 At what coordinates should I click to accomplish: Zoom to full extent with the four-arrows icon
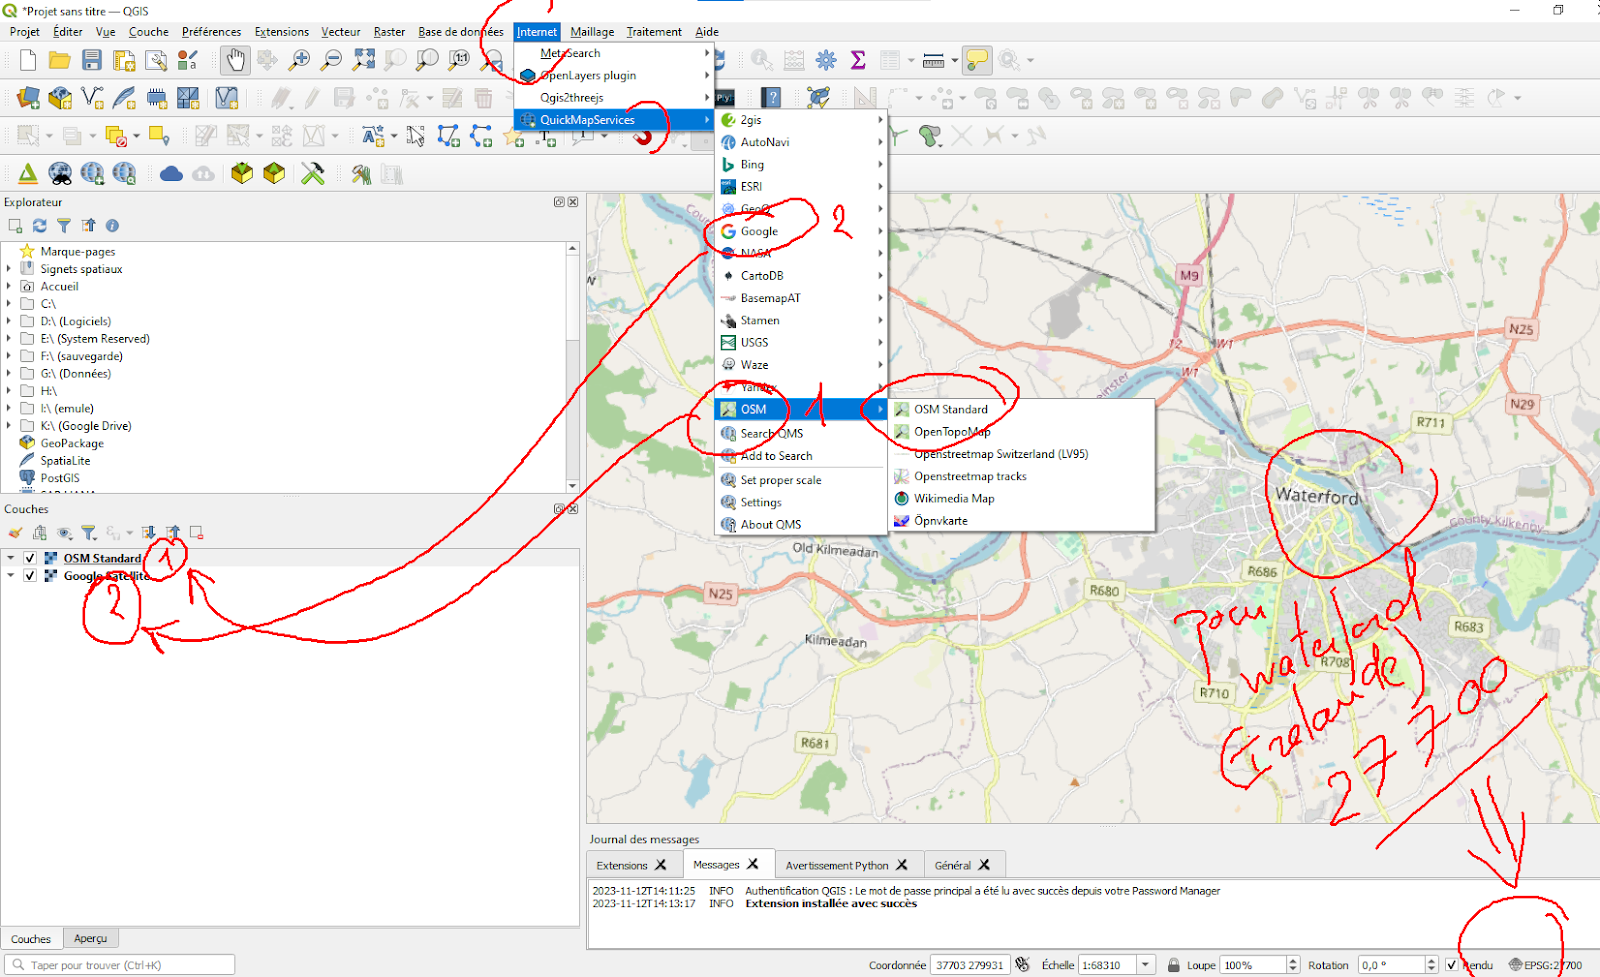point(364,61)
